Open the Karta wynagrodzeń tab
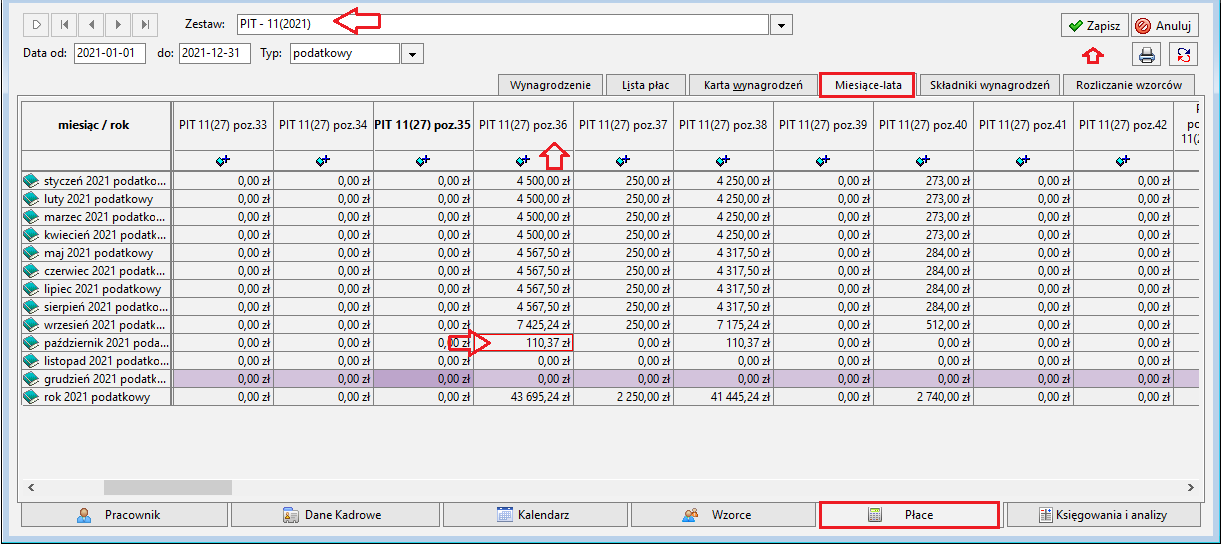This screenshot has height=547, width=1222. pyautogui.click(x=753, y=85)
